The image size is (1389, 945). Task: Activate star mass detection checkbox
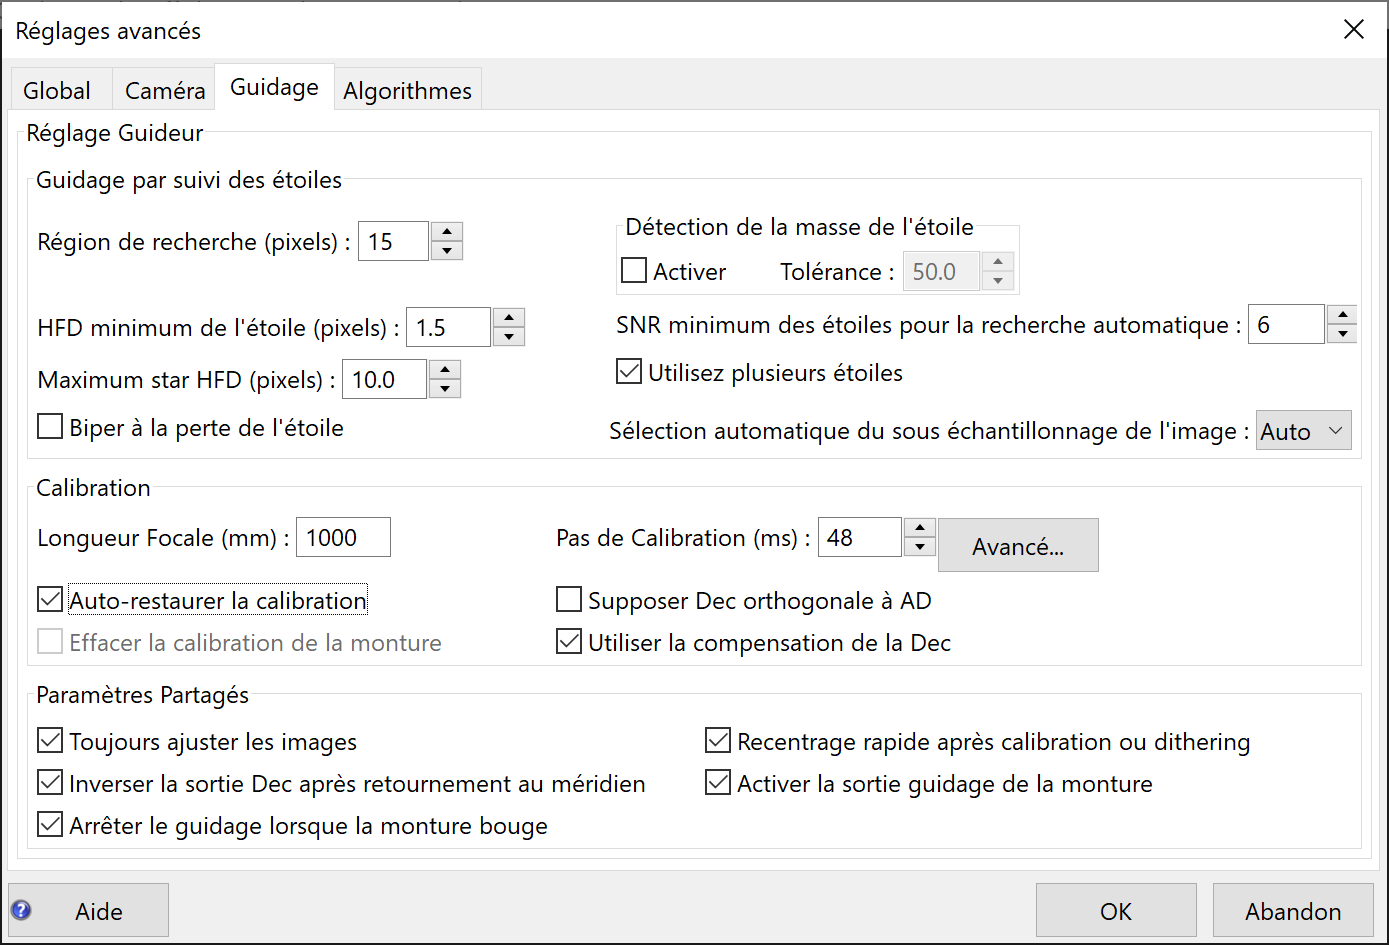(634, 271)
